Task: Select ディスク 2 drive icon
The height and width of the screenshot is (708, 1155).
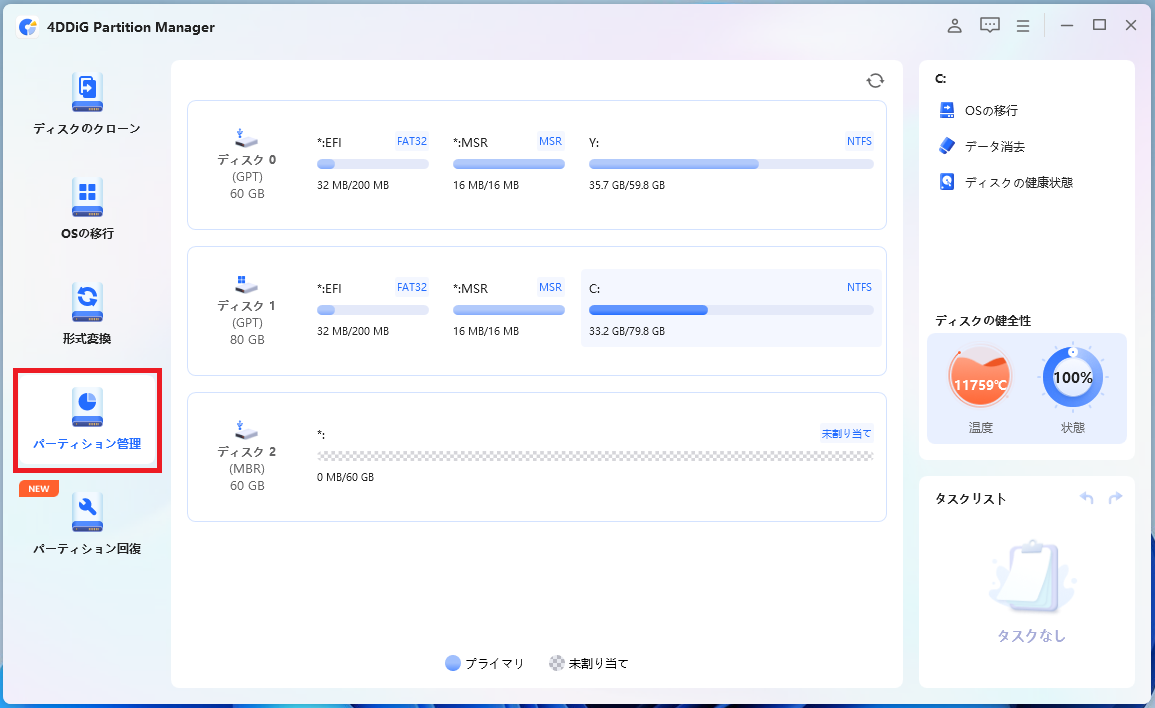Action: (x=246, y=430)
